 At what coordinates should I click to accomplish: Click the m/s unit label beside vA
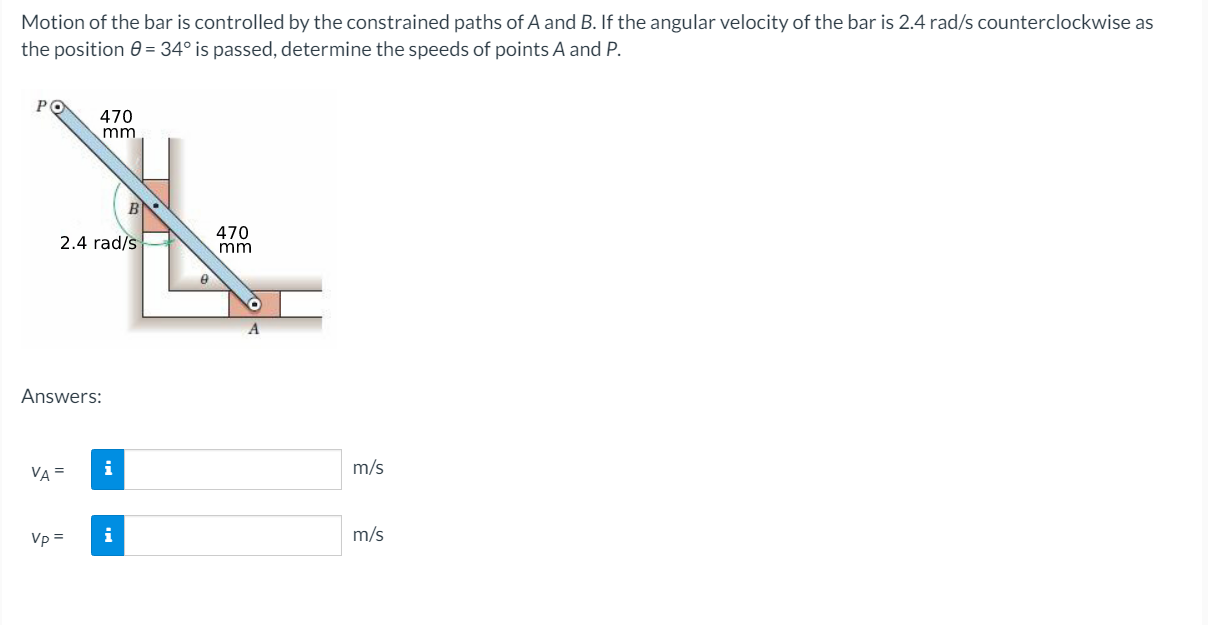367,467
